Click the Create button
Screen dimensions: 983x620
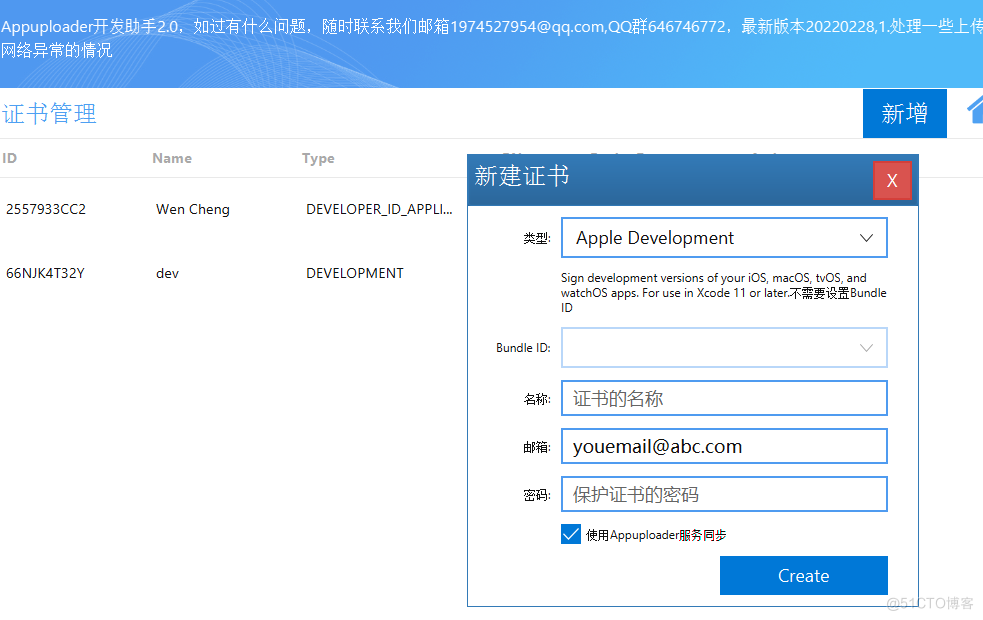tap(804, 575)
